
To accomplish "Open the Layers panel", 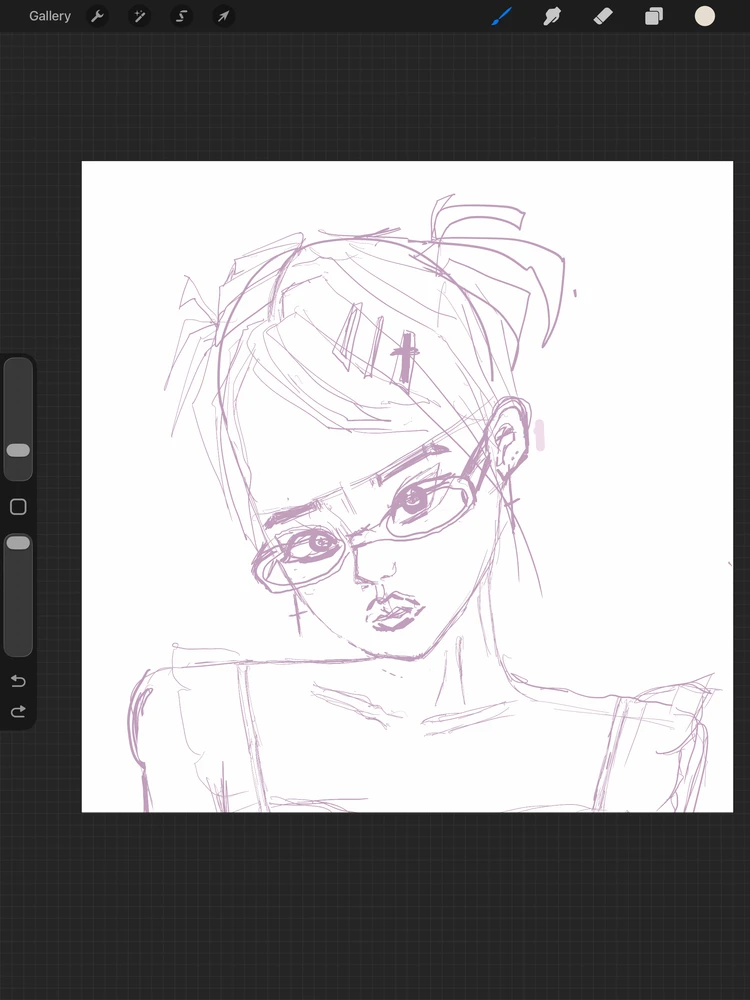I will coord(654,16).
